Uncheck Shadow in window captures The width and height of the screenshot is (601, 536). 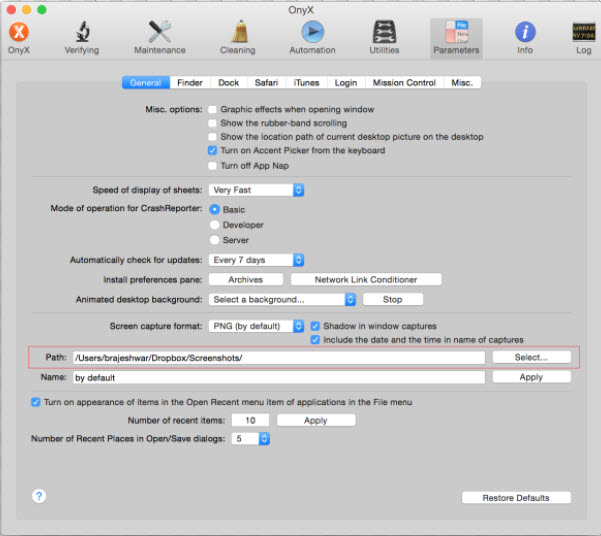[x=315, y=326]
